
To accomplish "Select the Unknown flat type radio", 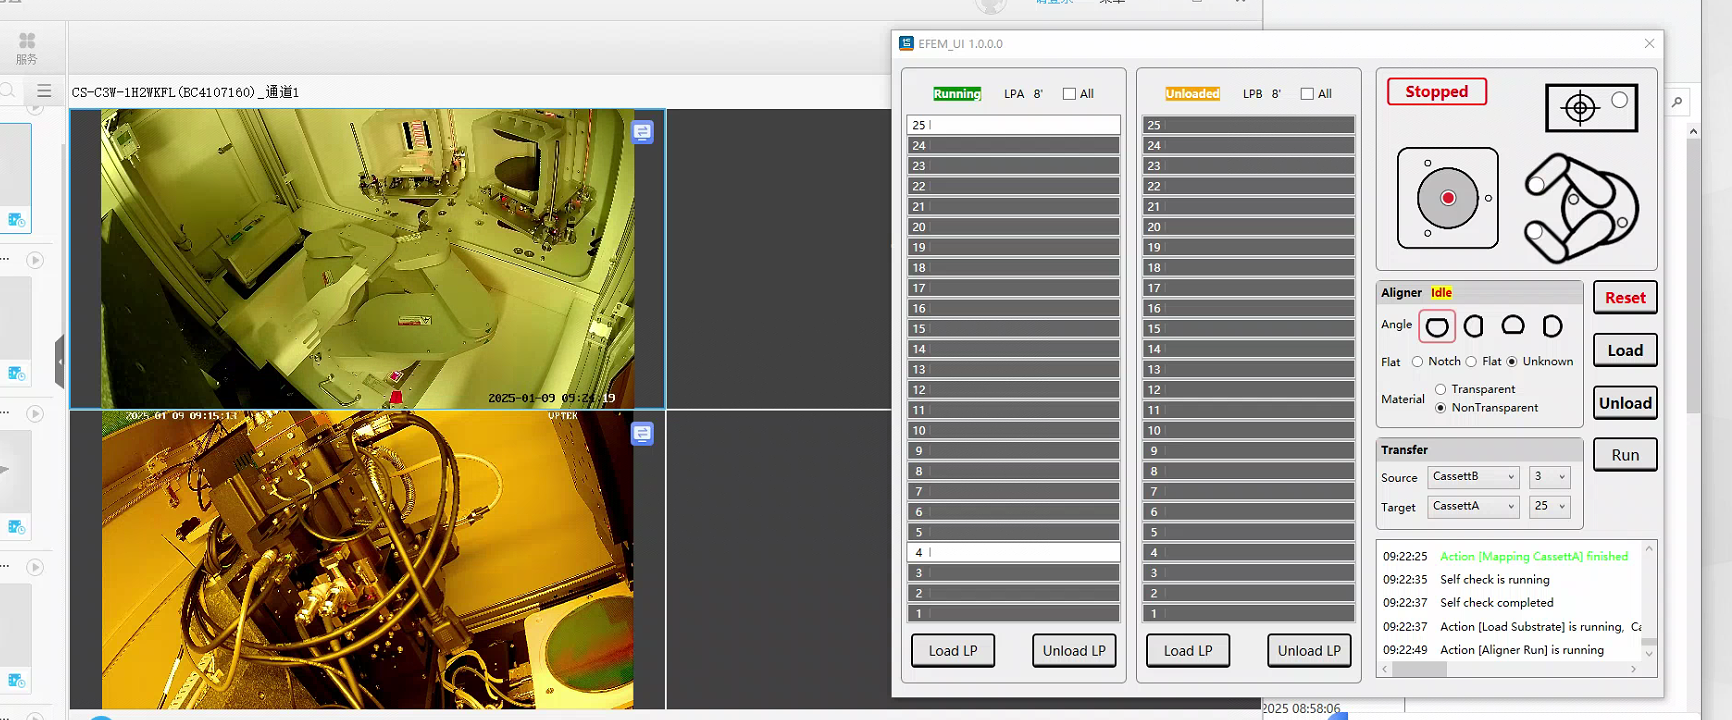I will click(x=1512, y=362).
